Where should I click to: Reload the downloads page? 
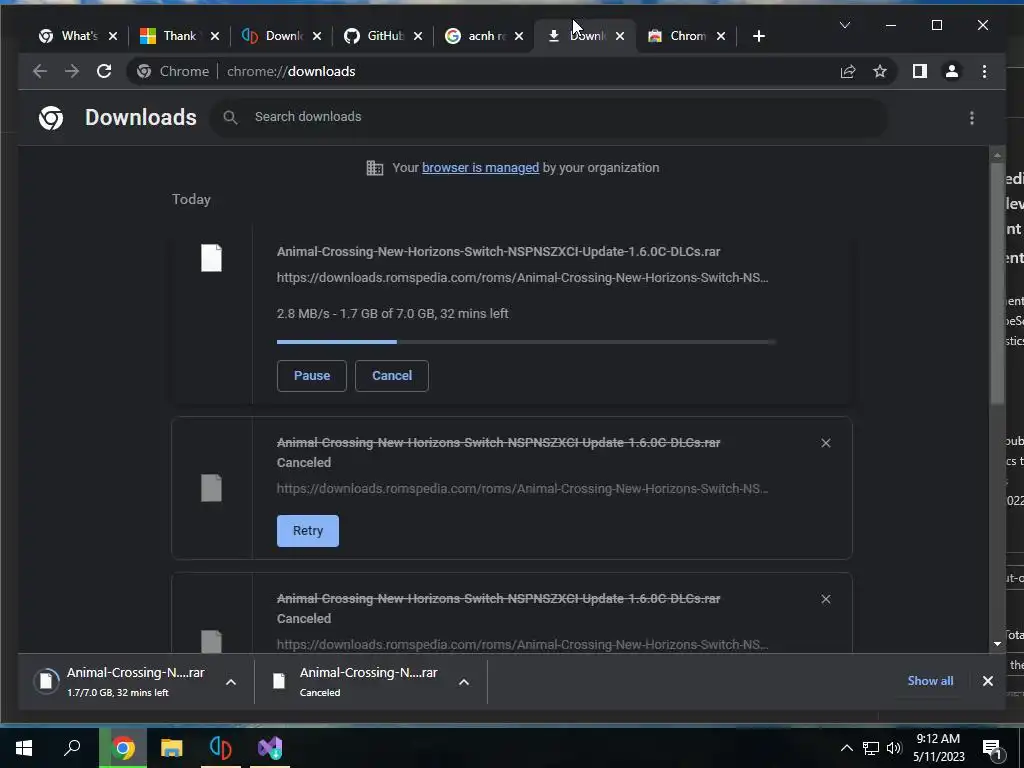[104, 71]
